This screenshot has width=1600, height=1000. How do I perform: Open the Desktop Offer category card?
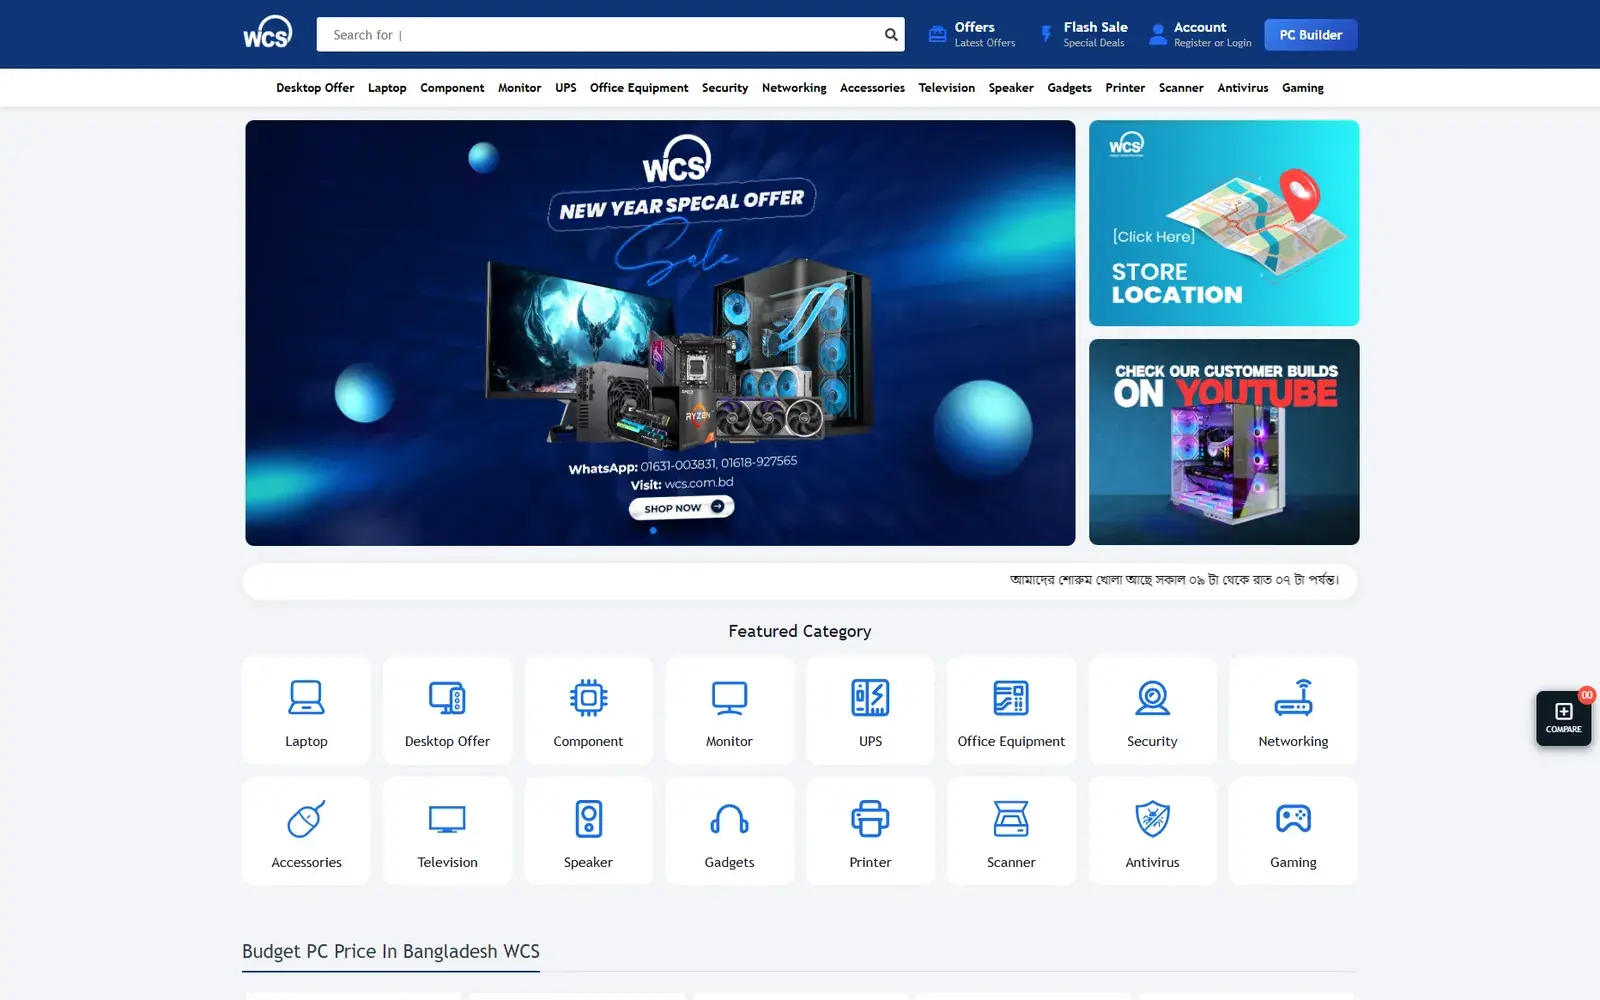(447, 711)
